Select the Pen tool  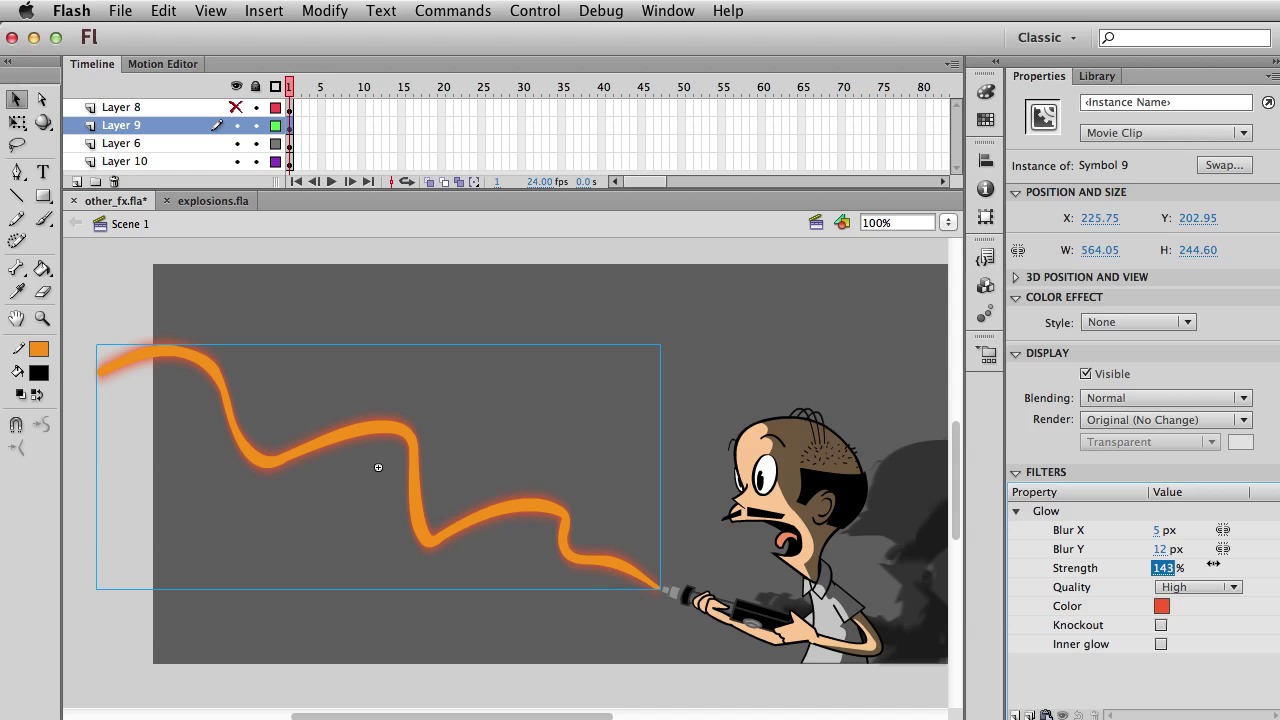(x=17, y=173)
